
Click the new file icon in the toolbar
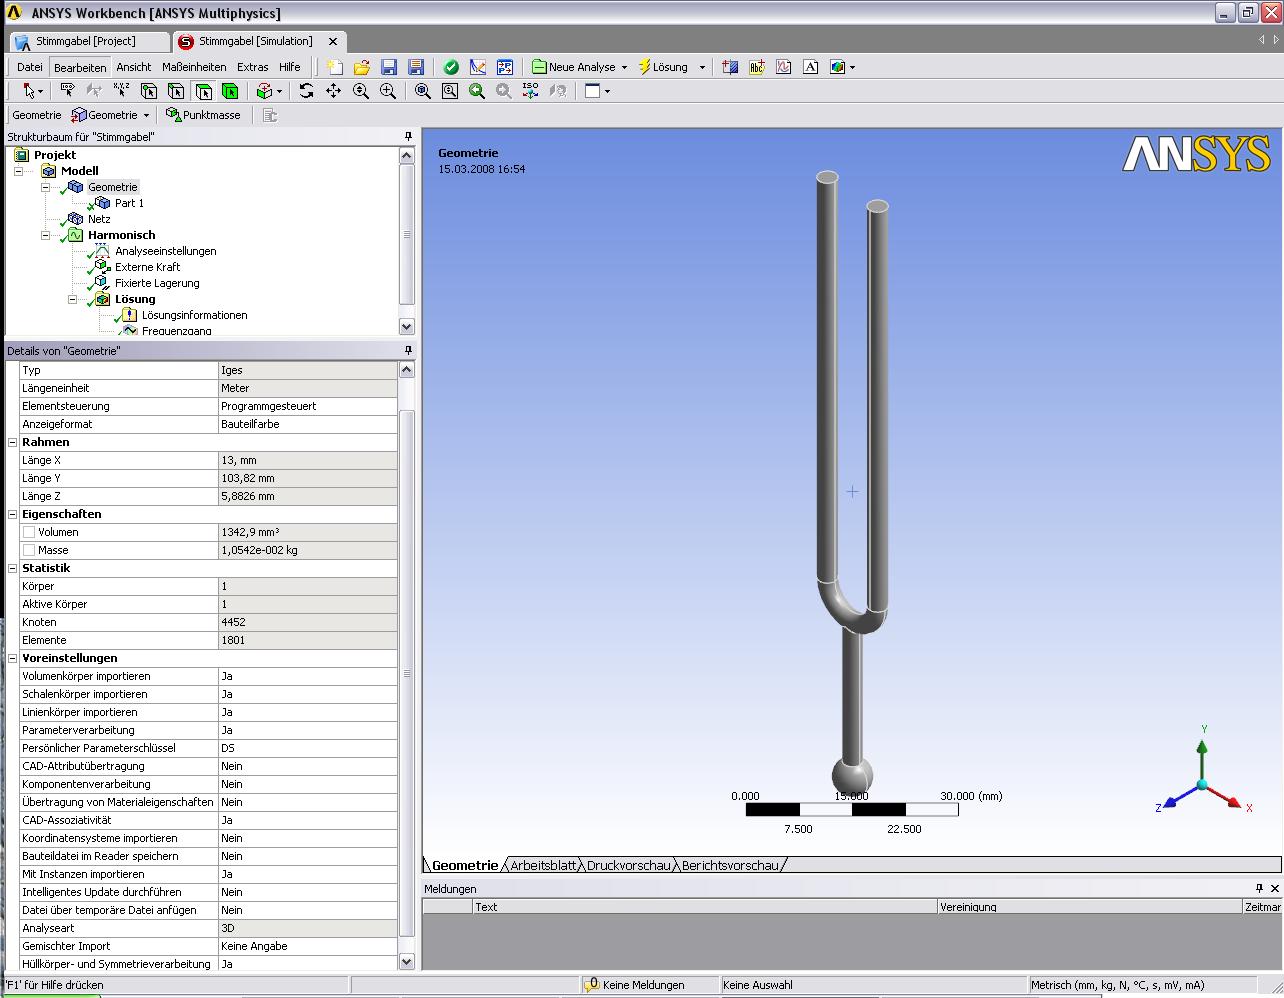pyautogui.click(x=335, y=67)
